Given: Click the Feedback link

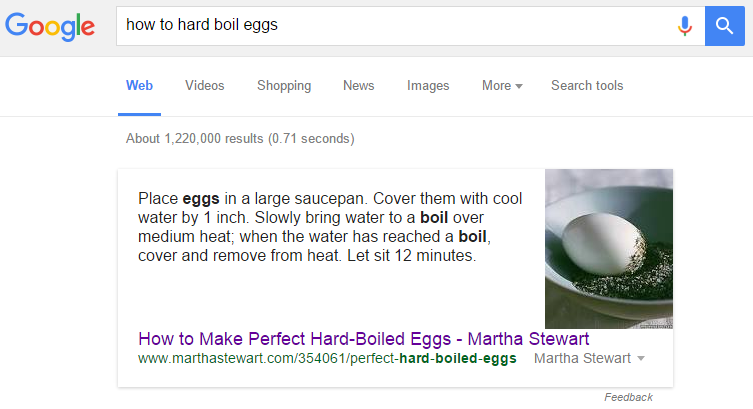Looking at the screenshot, I should click(x=628, y=397).
